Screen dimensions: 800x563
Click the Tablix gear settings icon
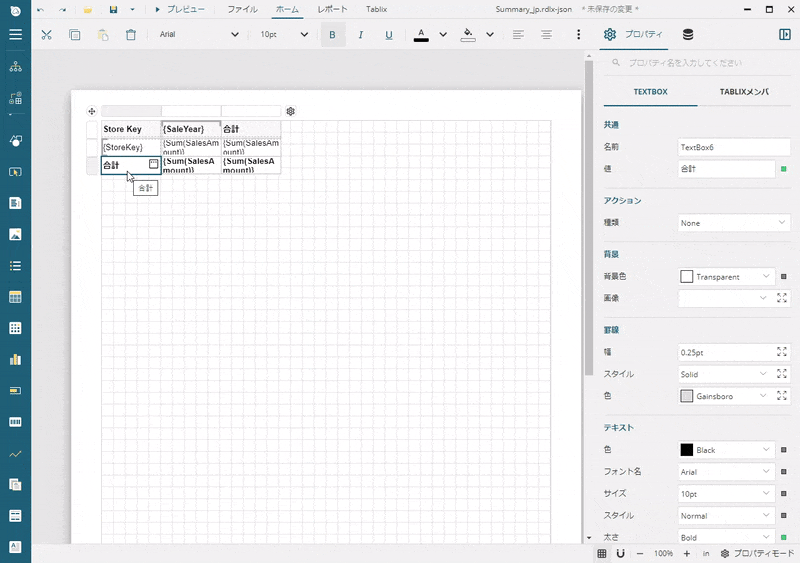pyautogui.click(x=291, y=111)
